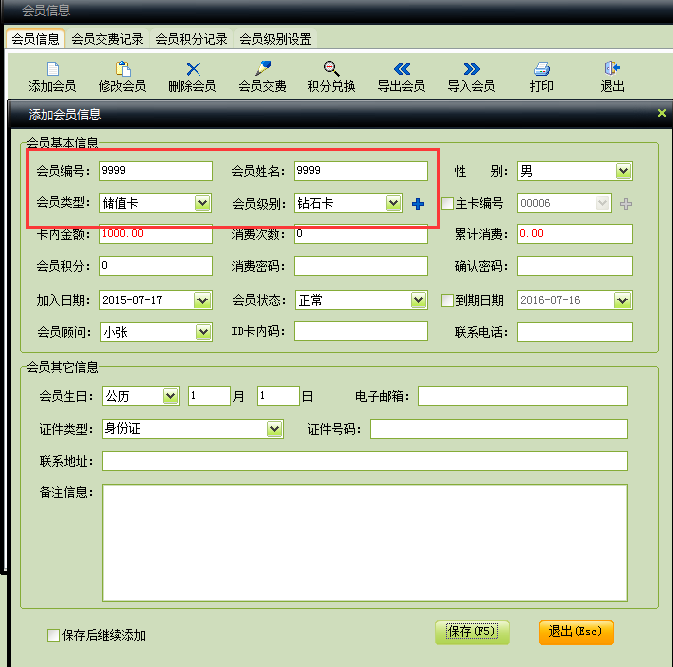Click the 联系地址 input field
The height and width of the screenshot is (667, 673).
point(365,461)
